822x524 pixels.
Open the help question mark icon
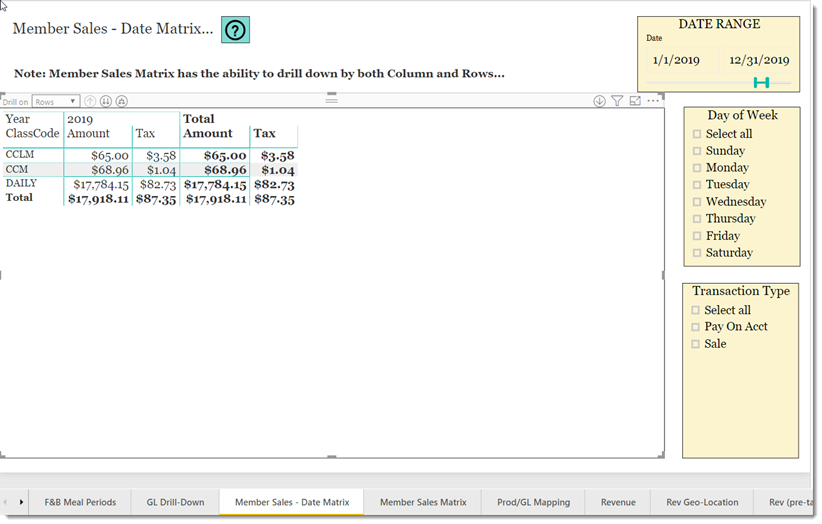click(235, 30)
